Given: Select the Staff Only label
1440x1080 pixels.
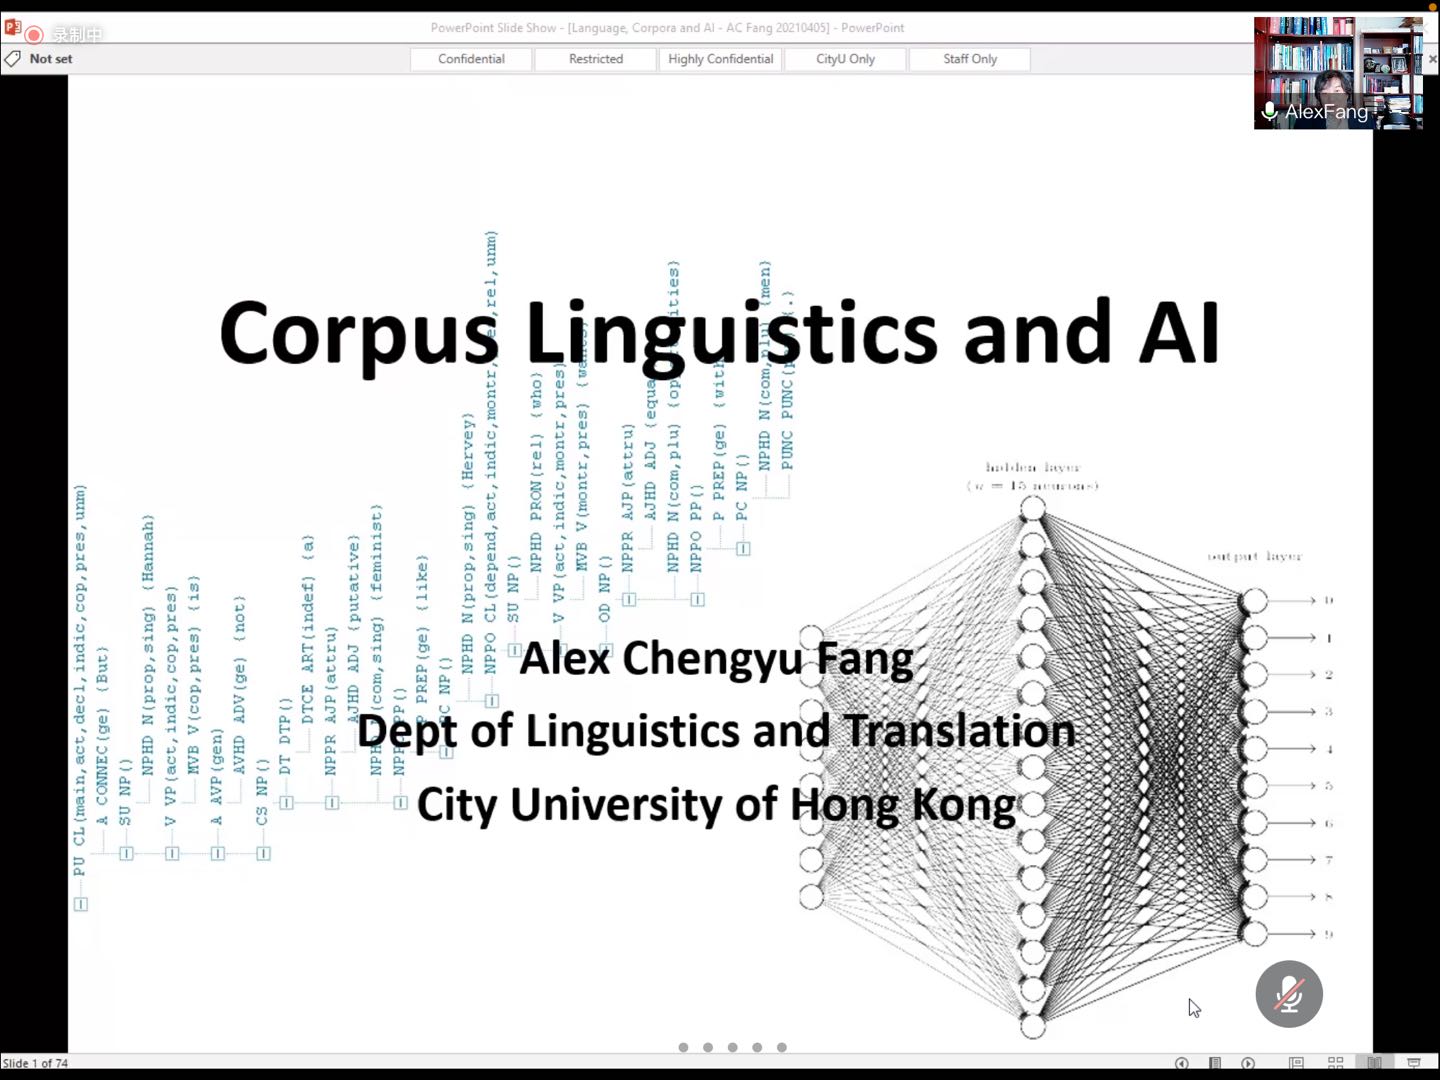Looking at the screenshot, I should (x=970, y=59).
